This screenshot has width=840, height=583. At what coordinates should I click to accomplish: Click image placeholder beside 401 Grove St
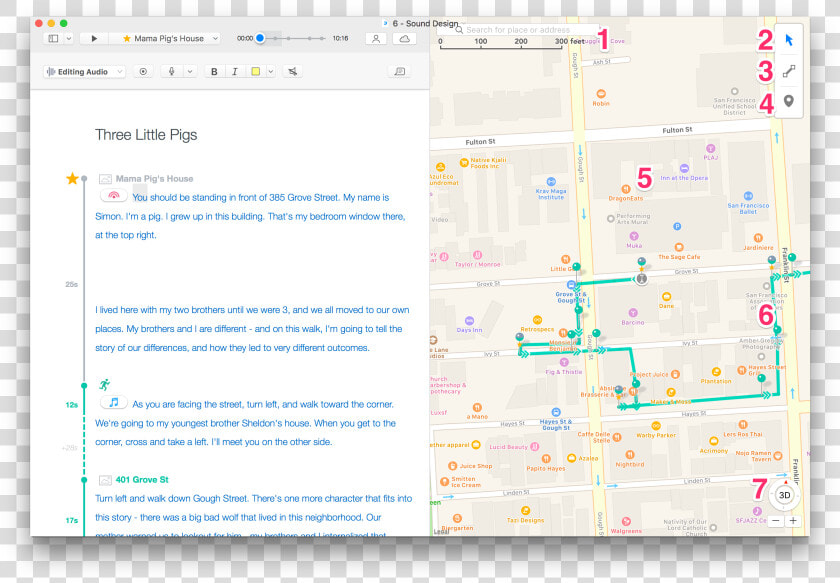[x=106, y=480]
